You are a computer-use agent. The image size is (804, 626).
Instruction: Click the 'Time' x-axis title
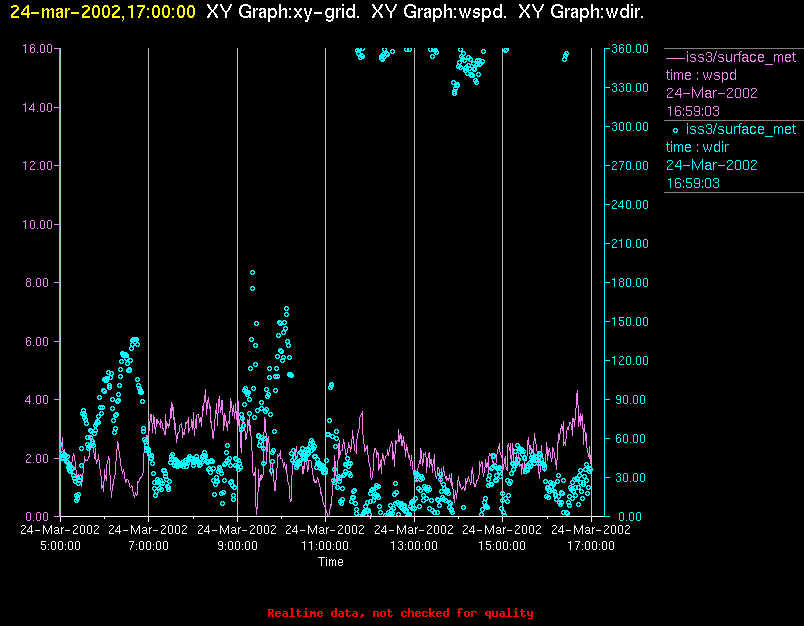pyautogui.click(x=331, y=562)
